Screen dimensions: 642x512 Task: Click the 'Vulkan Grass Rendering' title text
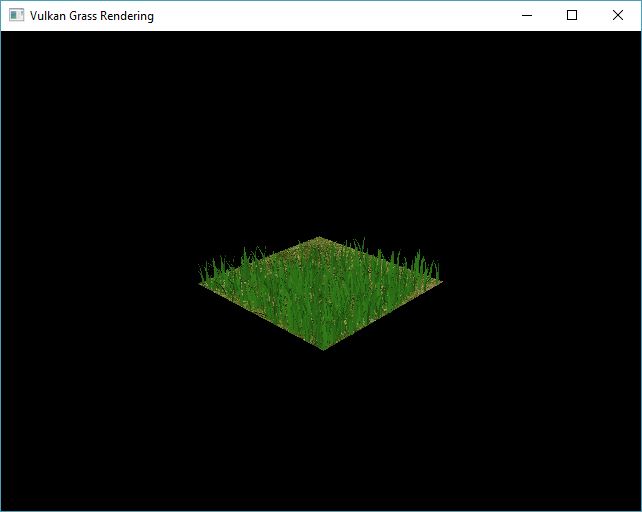[92, 16]
